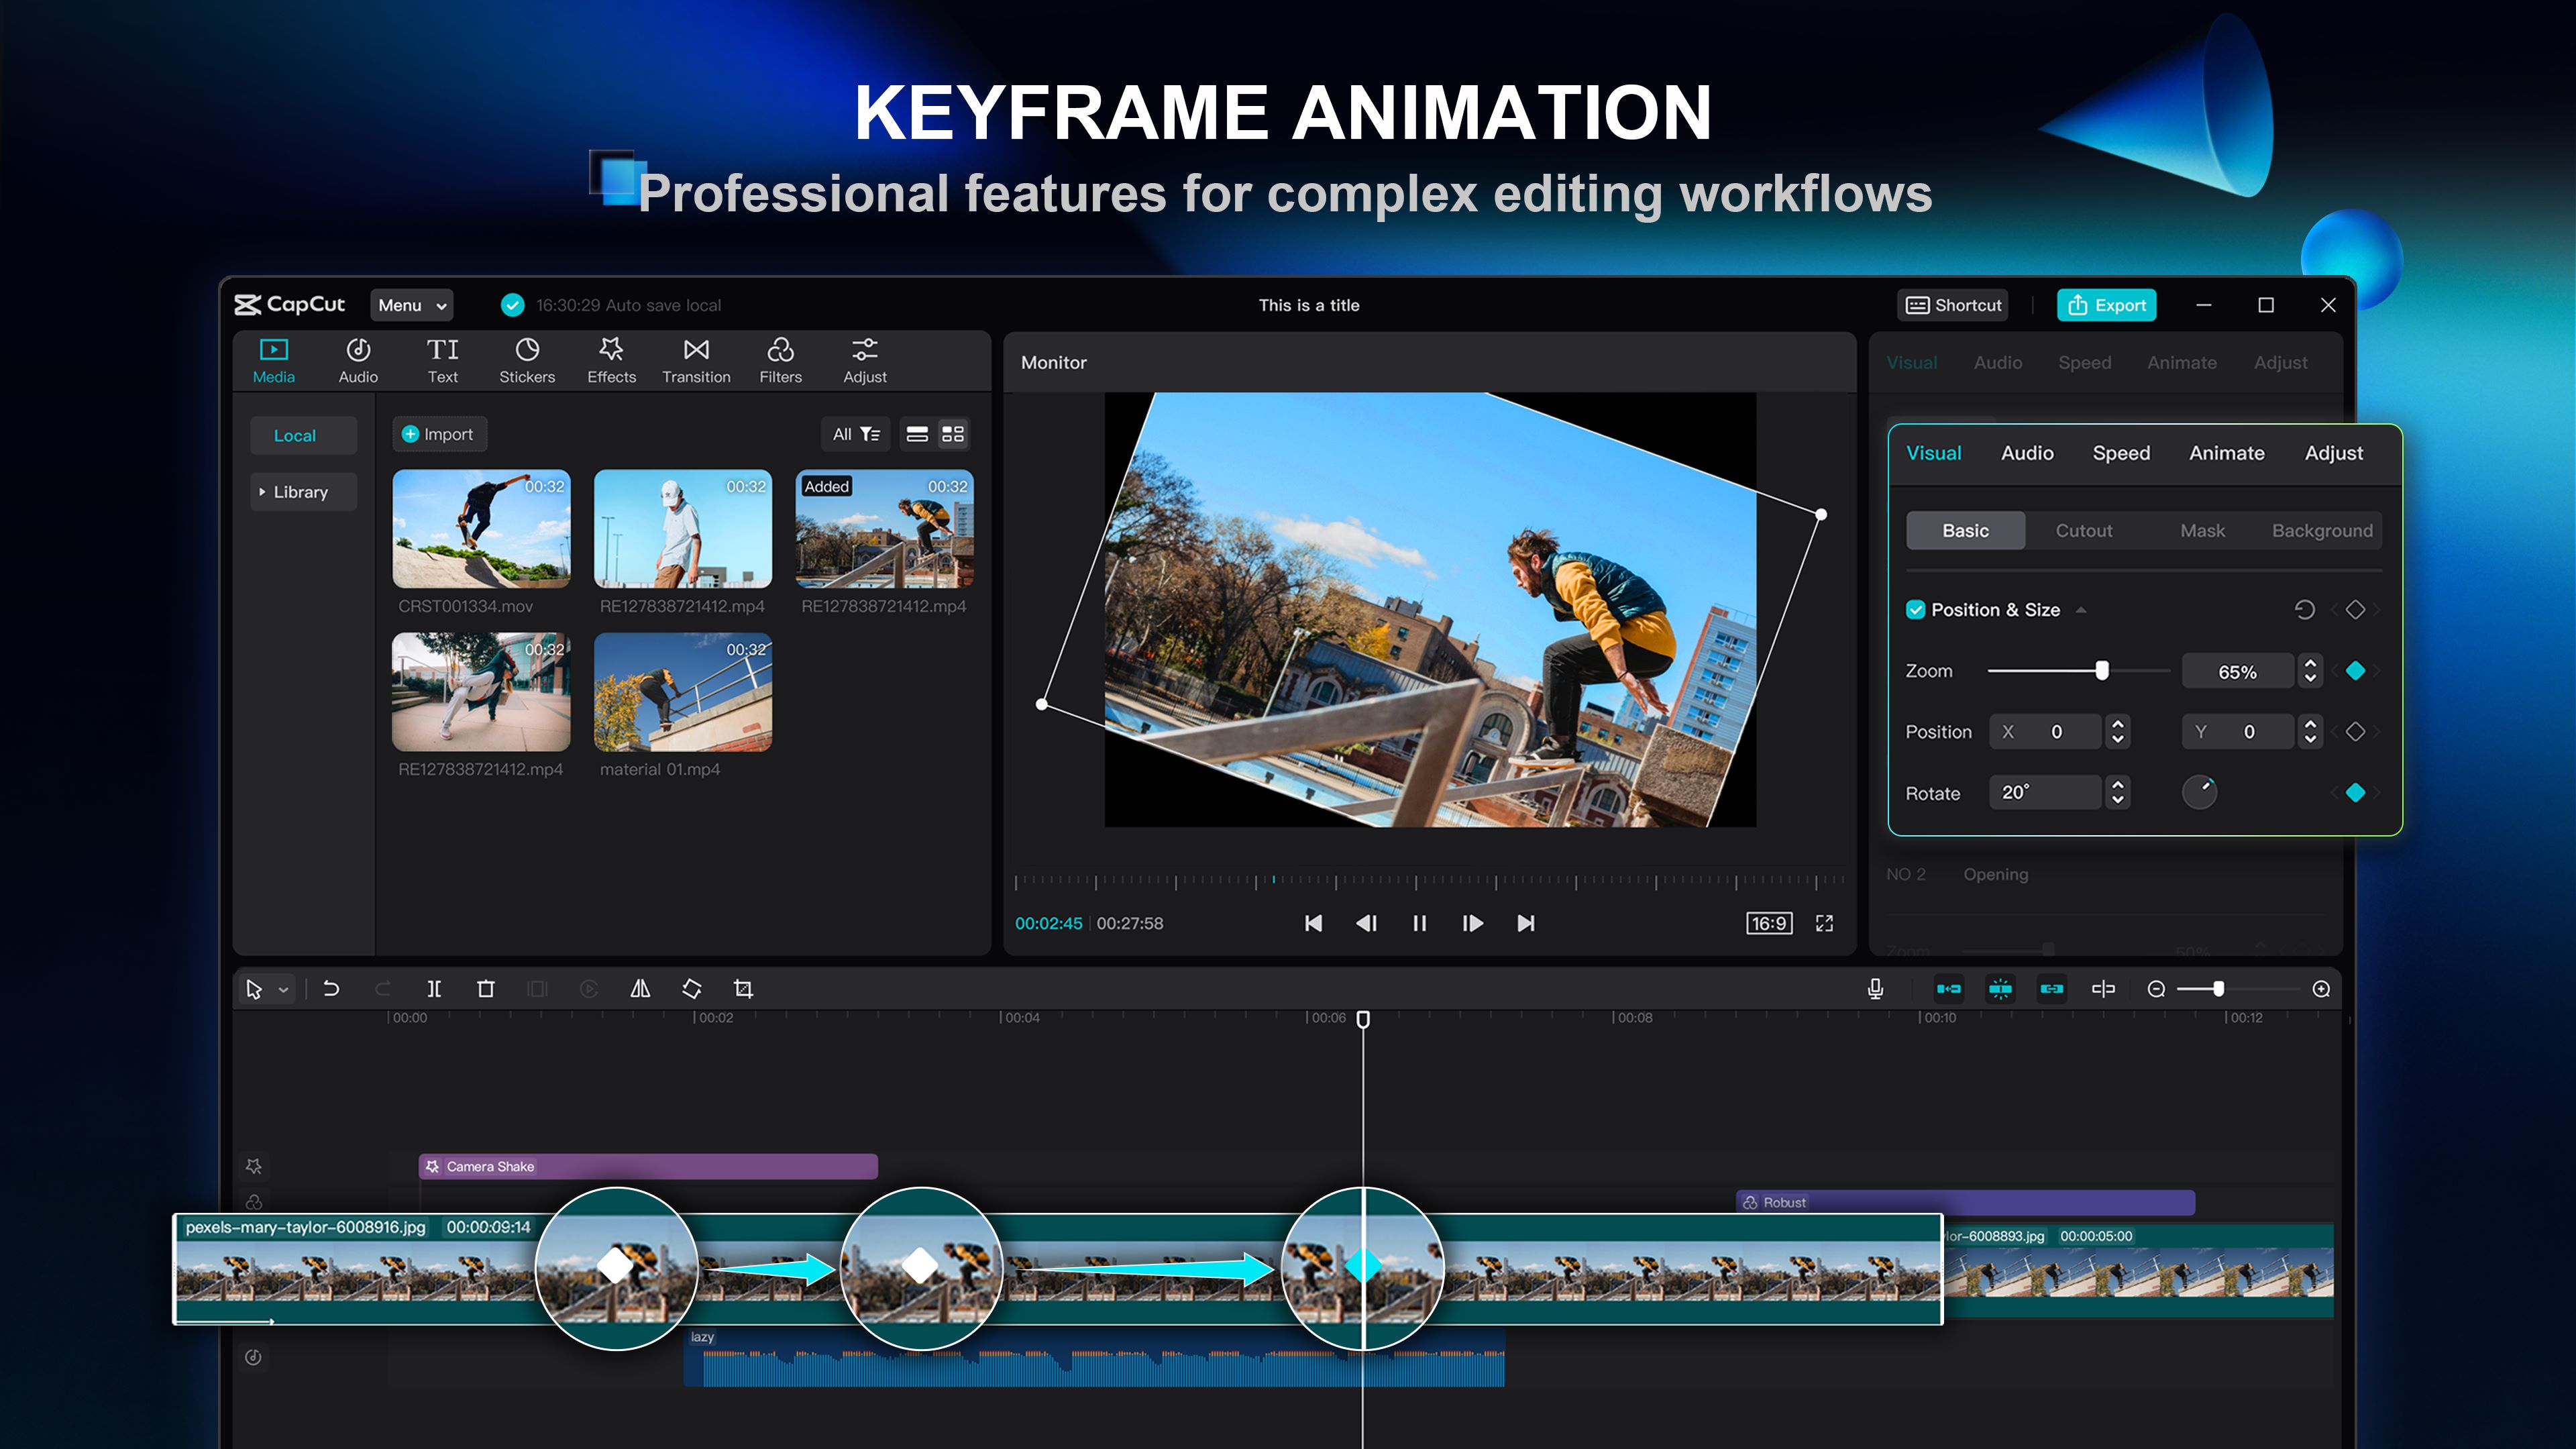Select the crop tool in timeline toolbar
The height and width of the screenshot is (1449, 2576).
[743, 989]
